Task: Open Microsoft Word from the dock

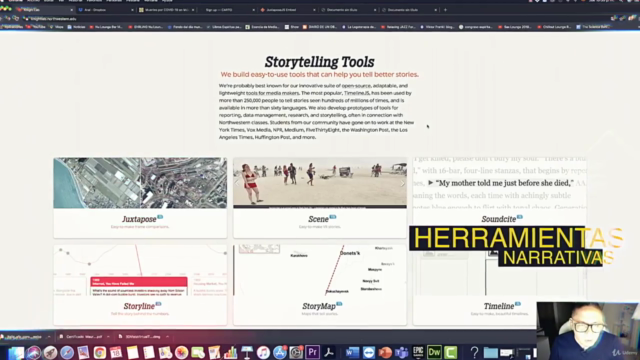Action: pos(352,353)
